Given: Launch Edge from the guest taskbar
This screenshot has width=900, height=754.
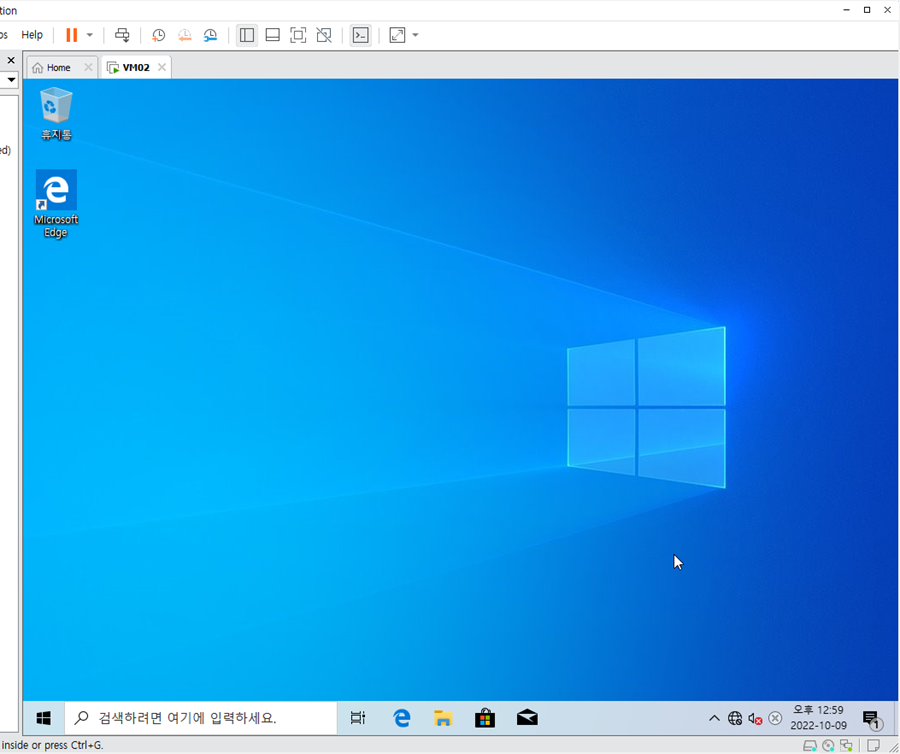Looking at the screenshot, I should click(x=402, y=718).
